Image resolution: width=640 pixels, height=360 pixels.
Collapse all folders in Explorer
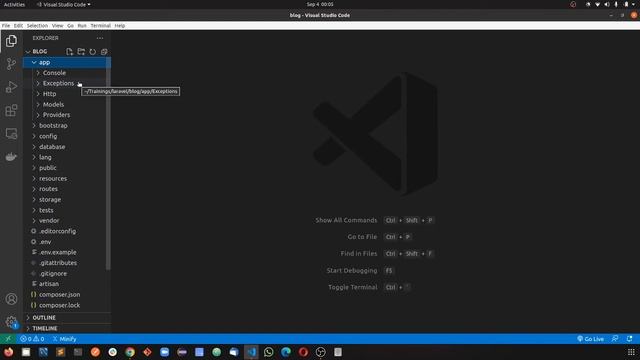[104, 51]
